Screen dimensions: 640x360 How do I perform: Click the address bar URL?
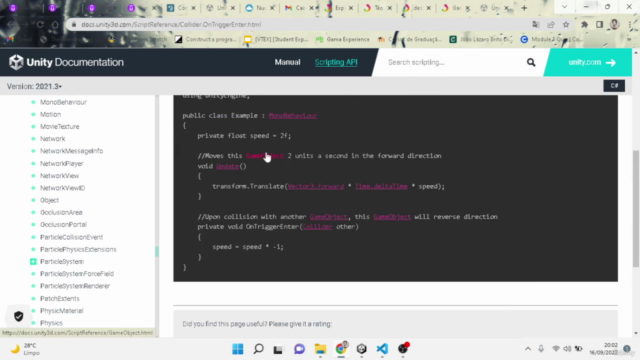(x=171, y=24)
